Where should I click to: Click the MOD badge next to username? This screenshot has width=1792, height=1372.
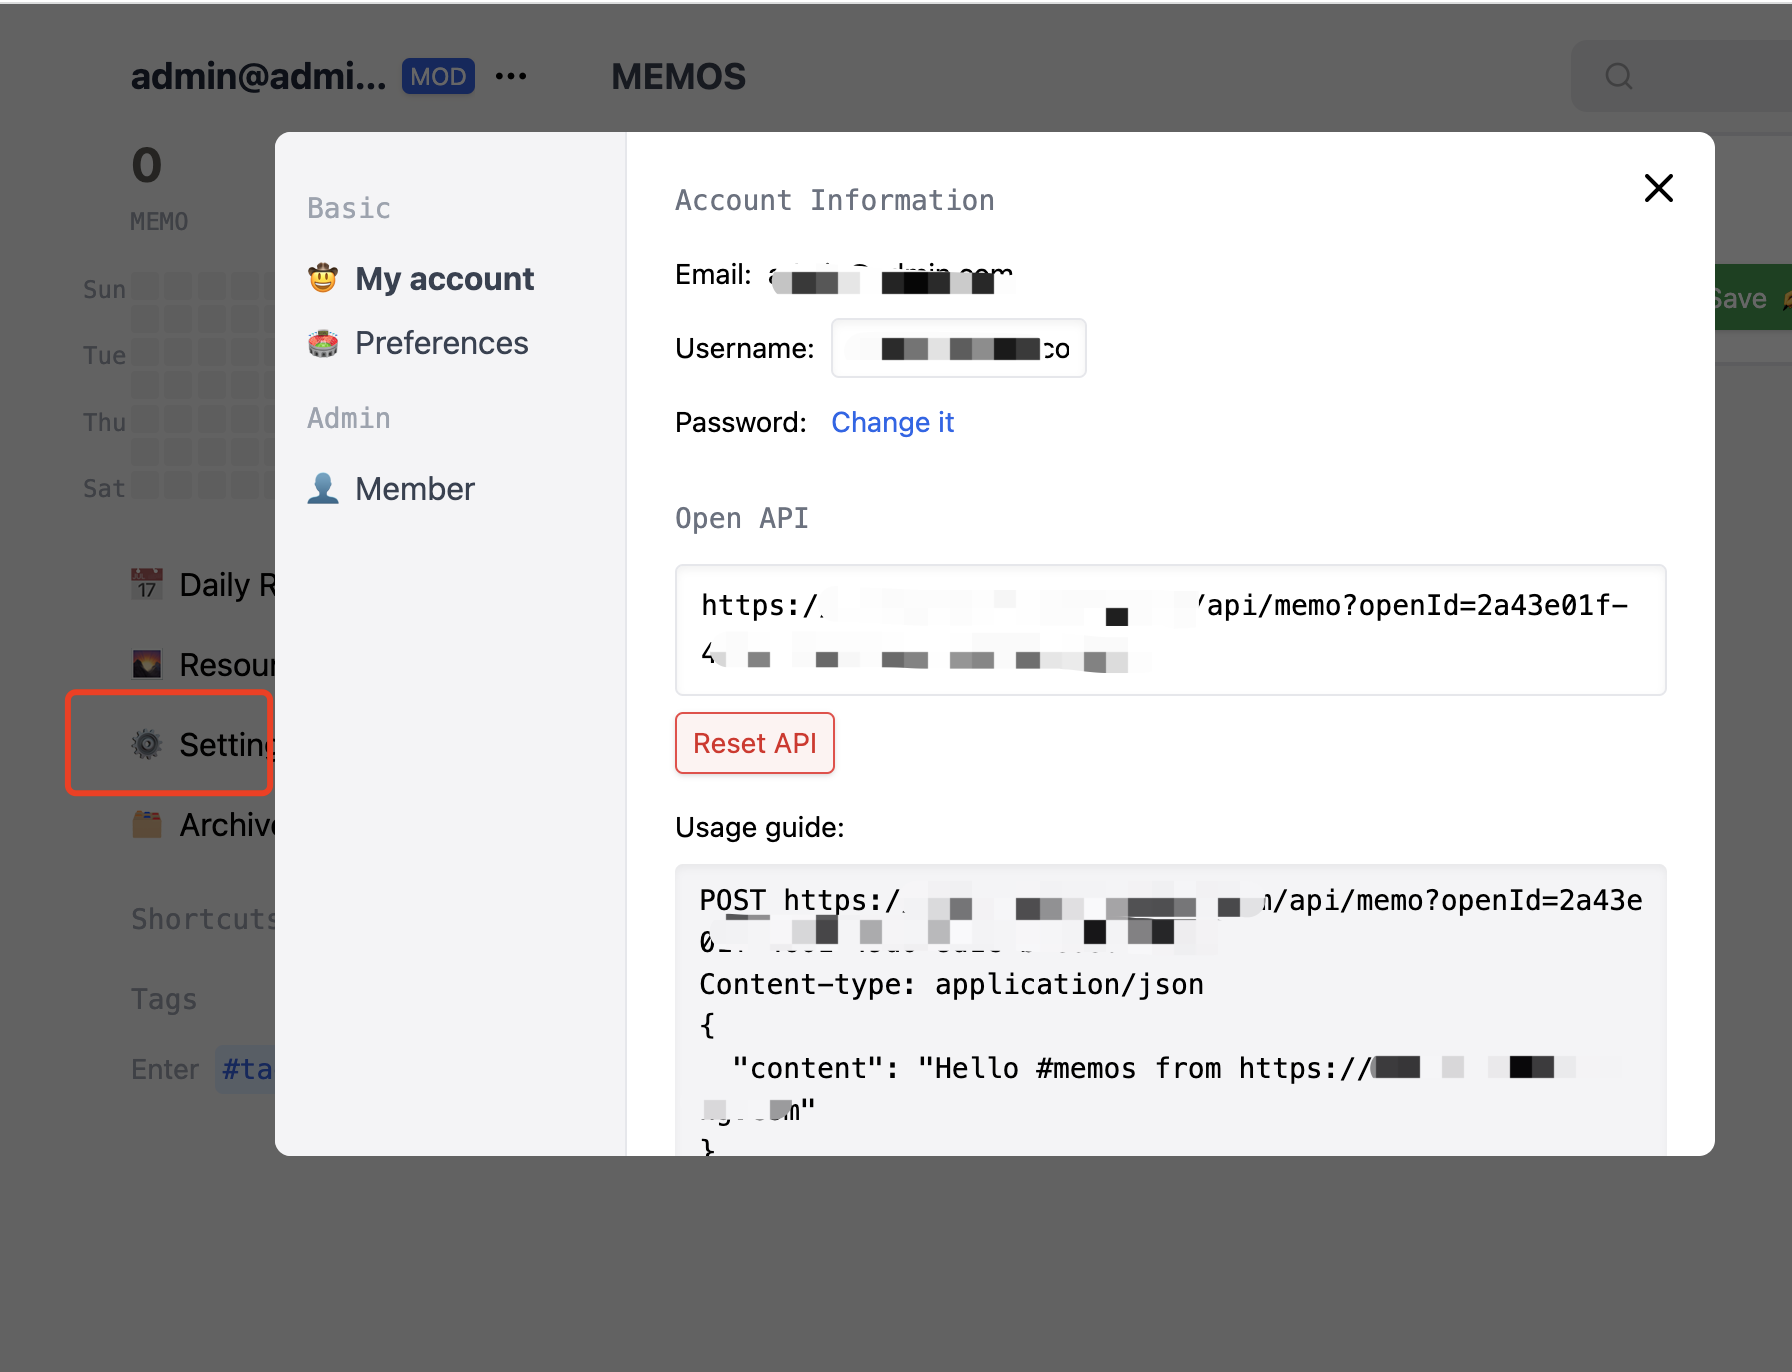(x=438, y=77)
